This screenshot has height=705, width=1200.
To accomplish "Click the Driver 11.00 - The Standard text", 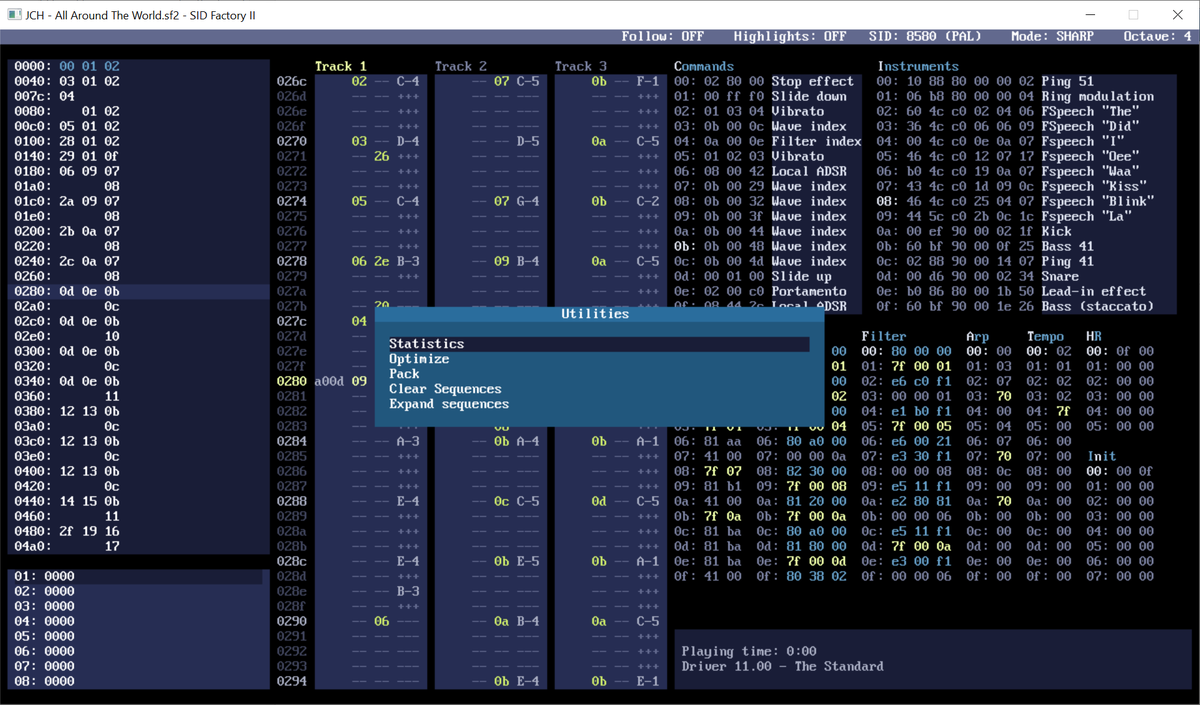I will coord(783,666).
